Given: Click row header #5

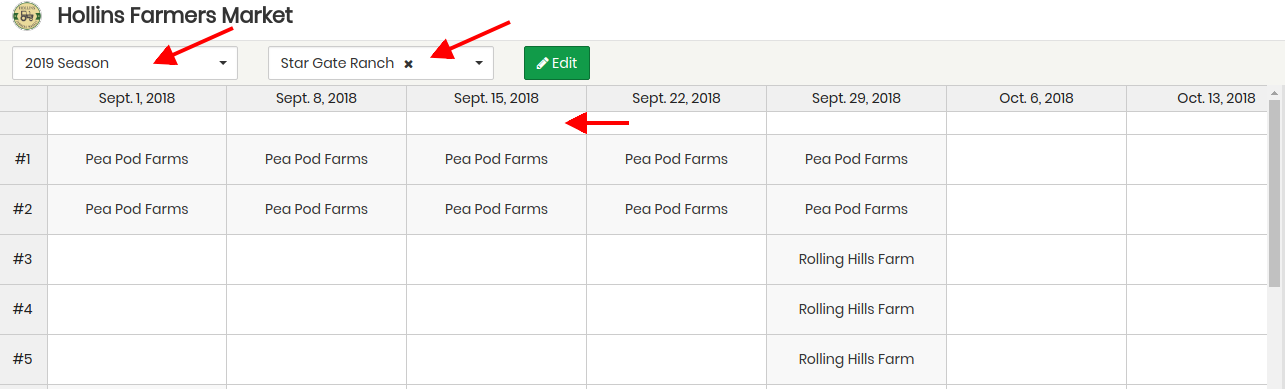Looking at the screenshot, I should point(23,359).
